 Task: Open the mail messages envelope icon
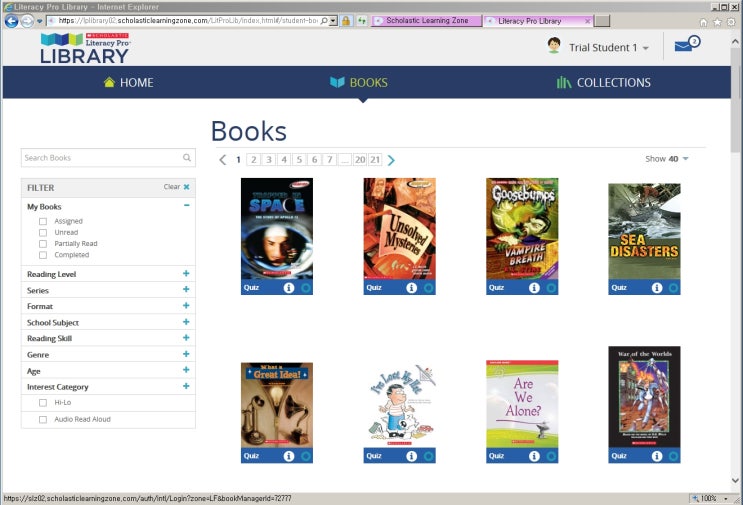click(x=687, y=45)
